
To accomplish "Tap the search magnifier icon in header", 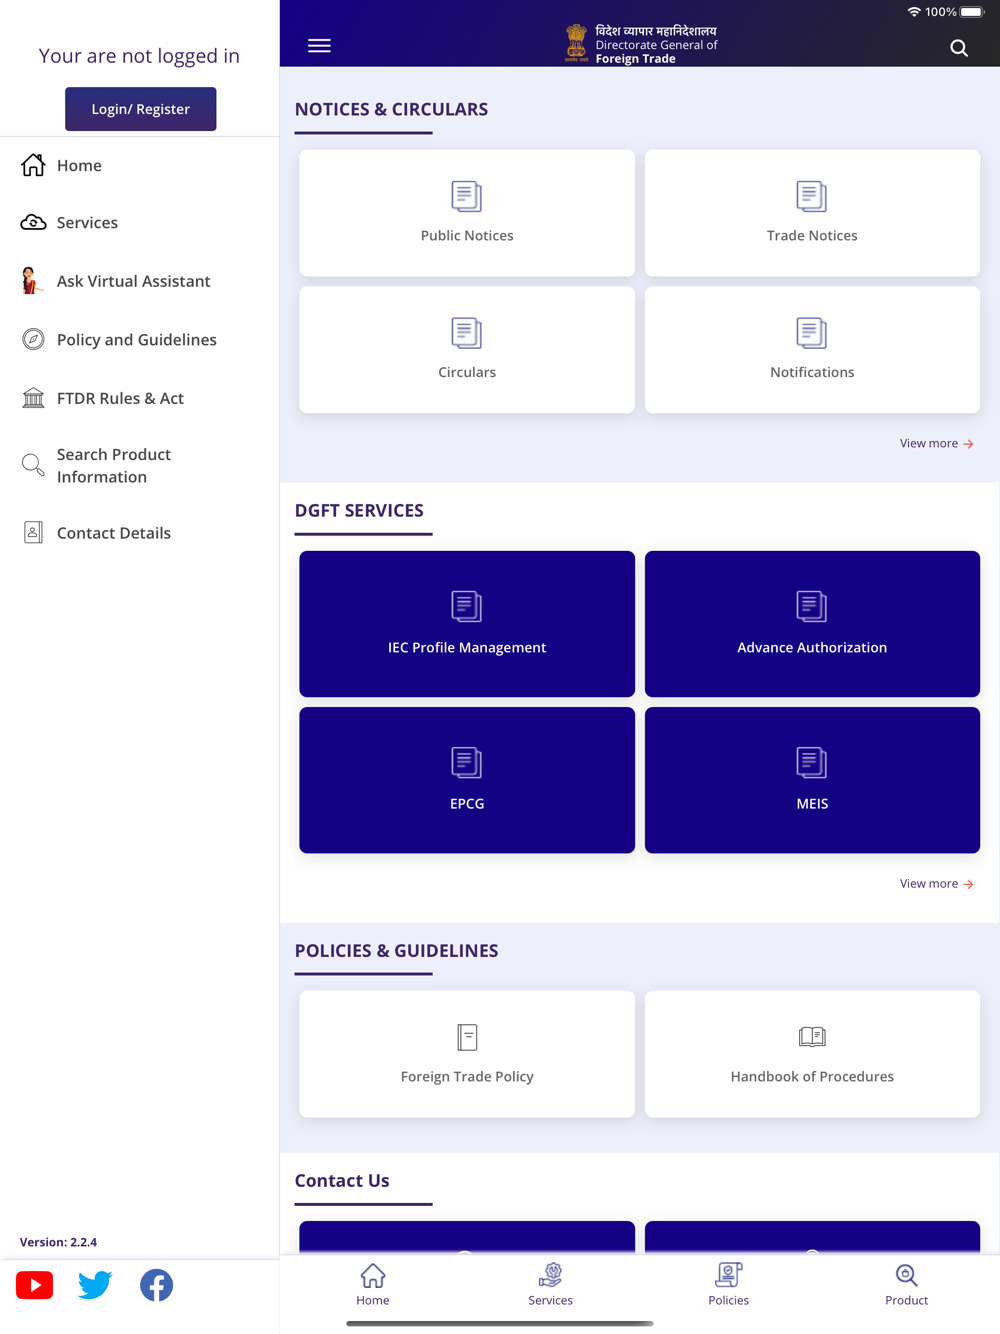I will point(959,48).
